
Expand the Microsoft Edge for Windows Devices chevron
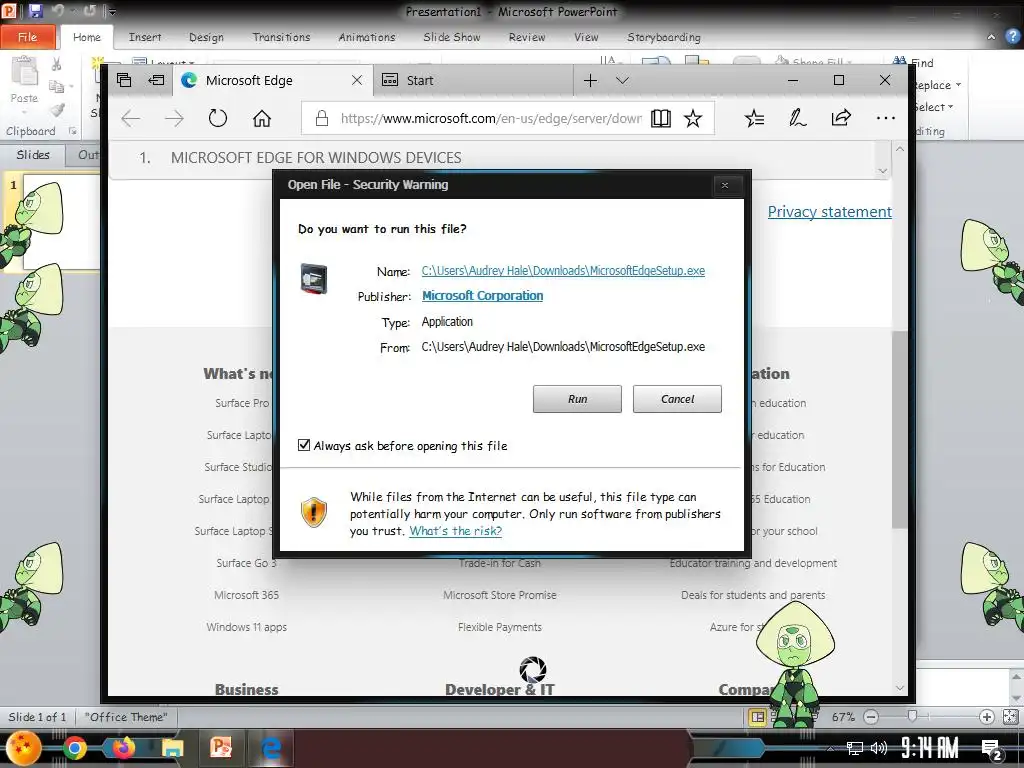click(883, 170)
